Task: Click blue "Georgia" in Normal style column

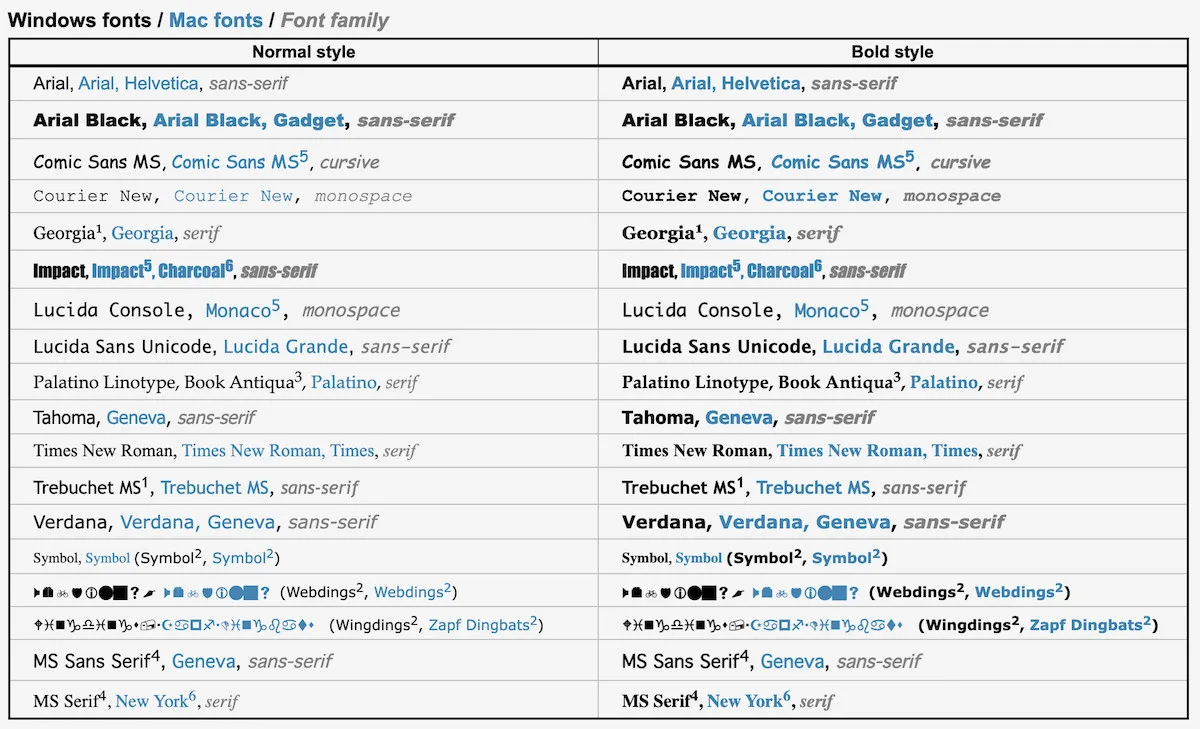Action: (x=142, y=233)
